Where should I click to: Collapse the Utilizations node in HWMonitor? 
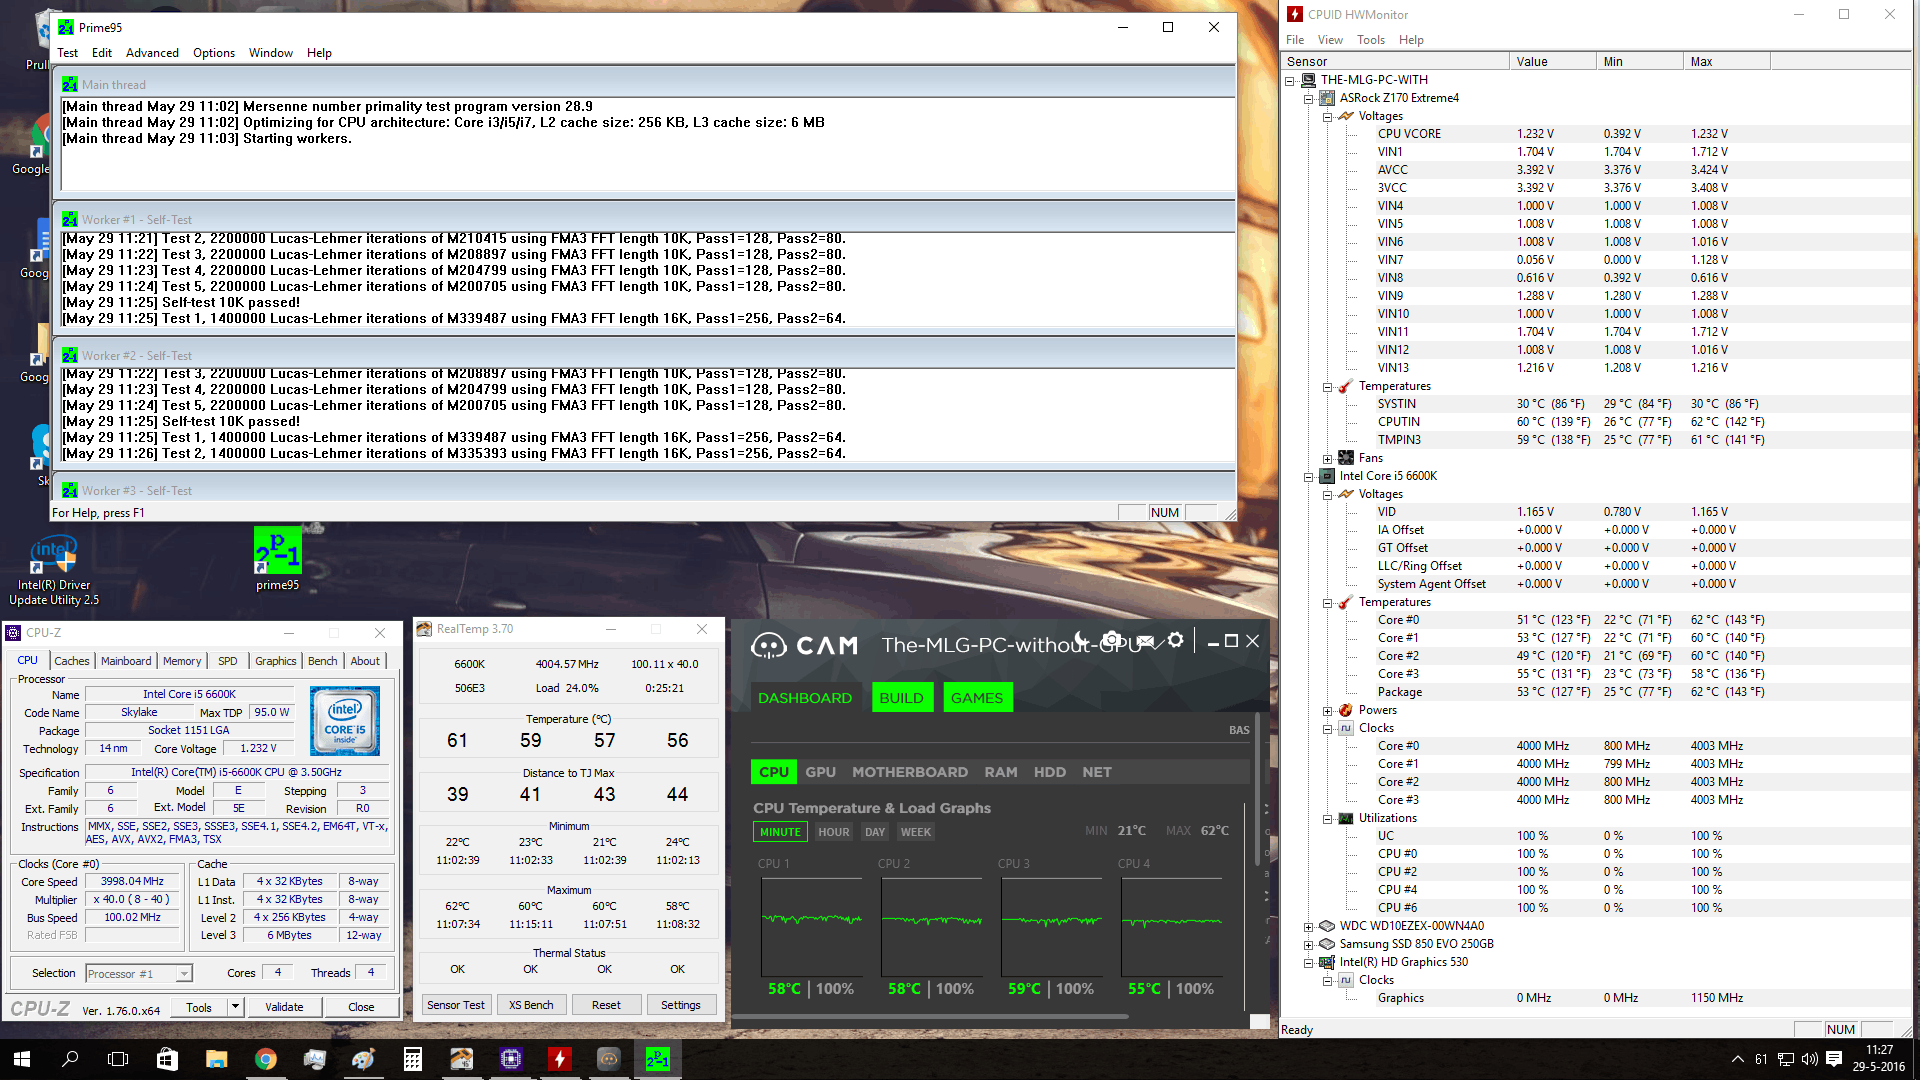[x=1328, y=819]
